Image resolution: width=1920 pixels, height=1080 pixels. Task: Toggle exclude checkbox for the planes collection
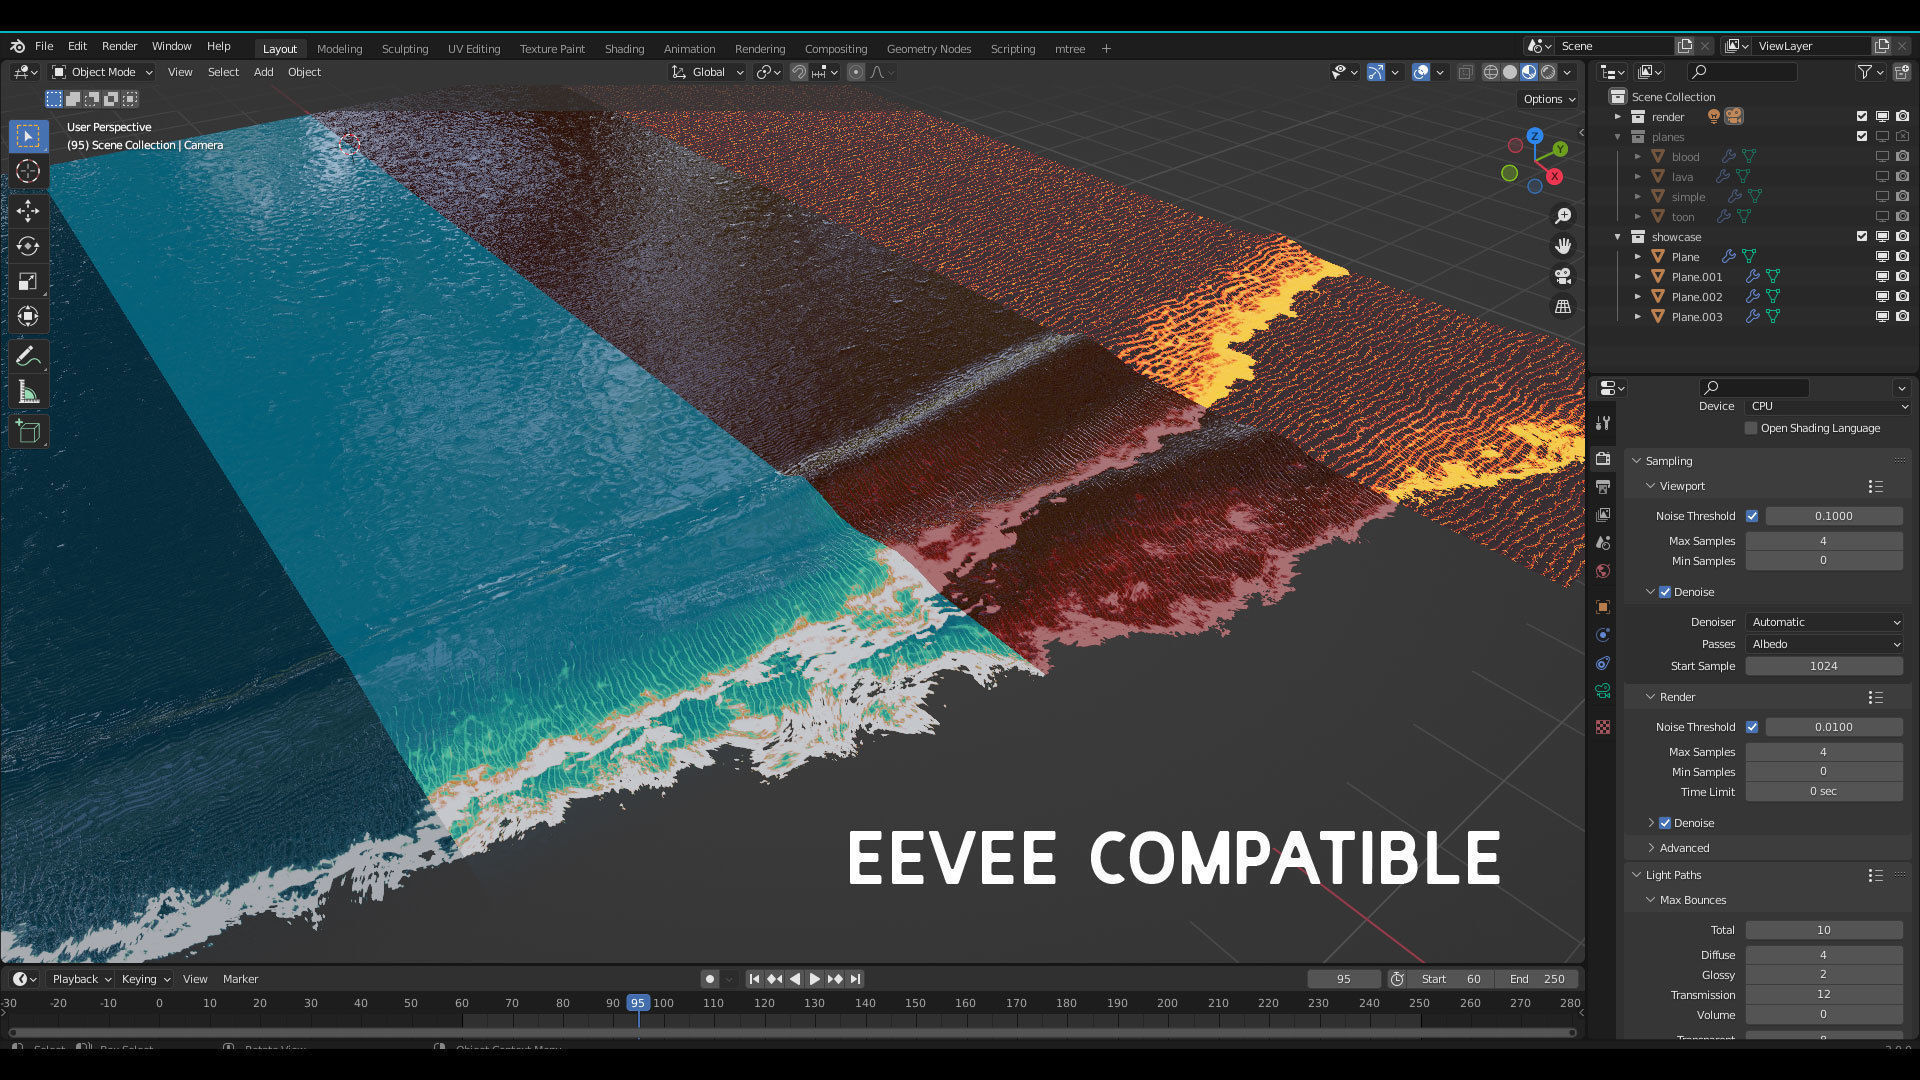(x=1862, y=137)
